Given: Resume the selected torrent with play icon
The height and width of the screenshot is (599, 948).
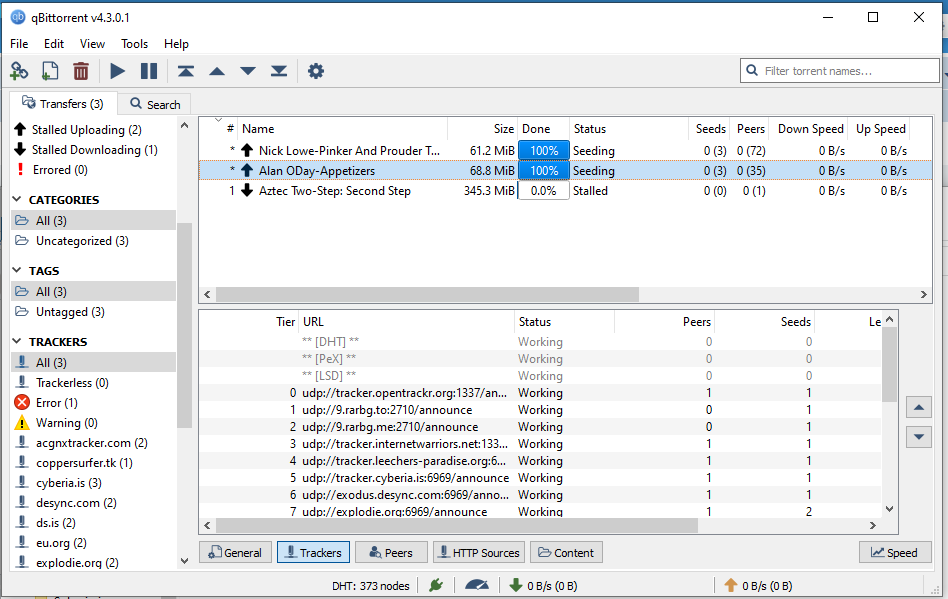Looking at the screenshot, I should tap(117, 71).
